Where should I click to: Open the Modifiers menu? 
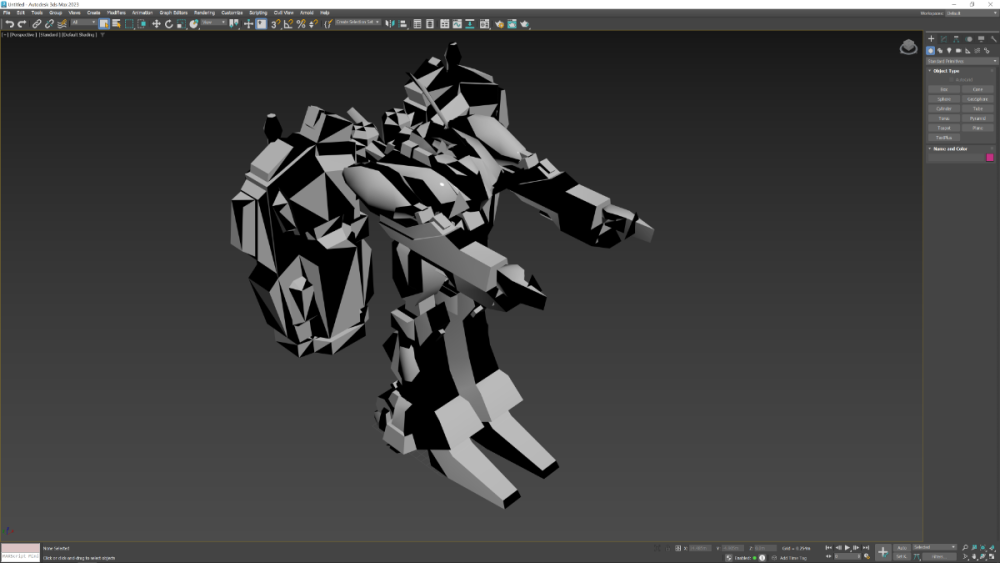pos(116,13)
